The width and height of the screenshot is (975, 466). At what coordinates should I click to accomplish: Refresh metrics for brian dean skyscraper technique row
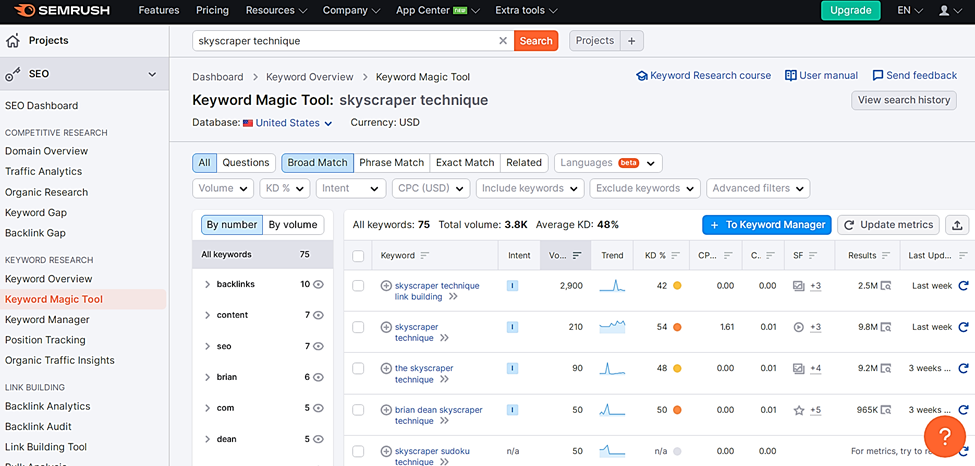(963, 410)
